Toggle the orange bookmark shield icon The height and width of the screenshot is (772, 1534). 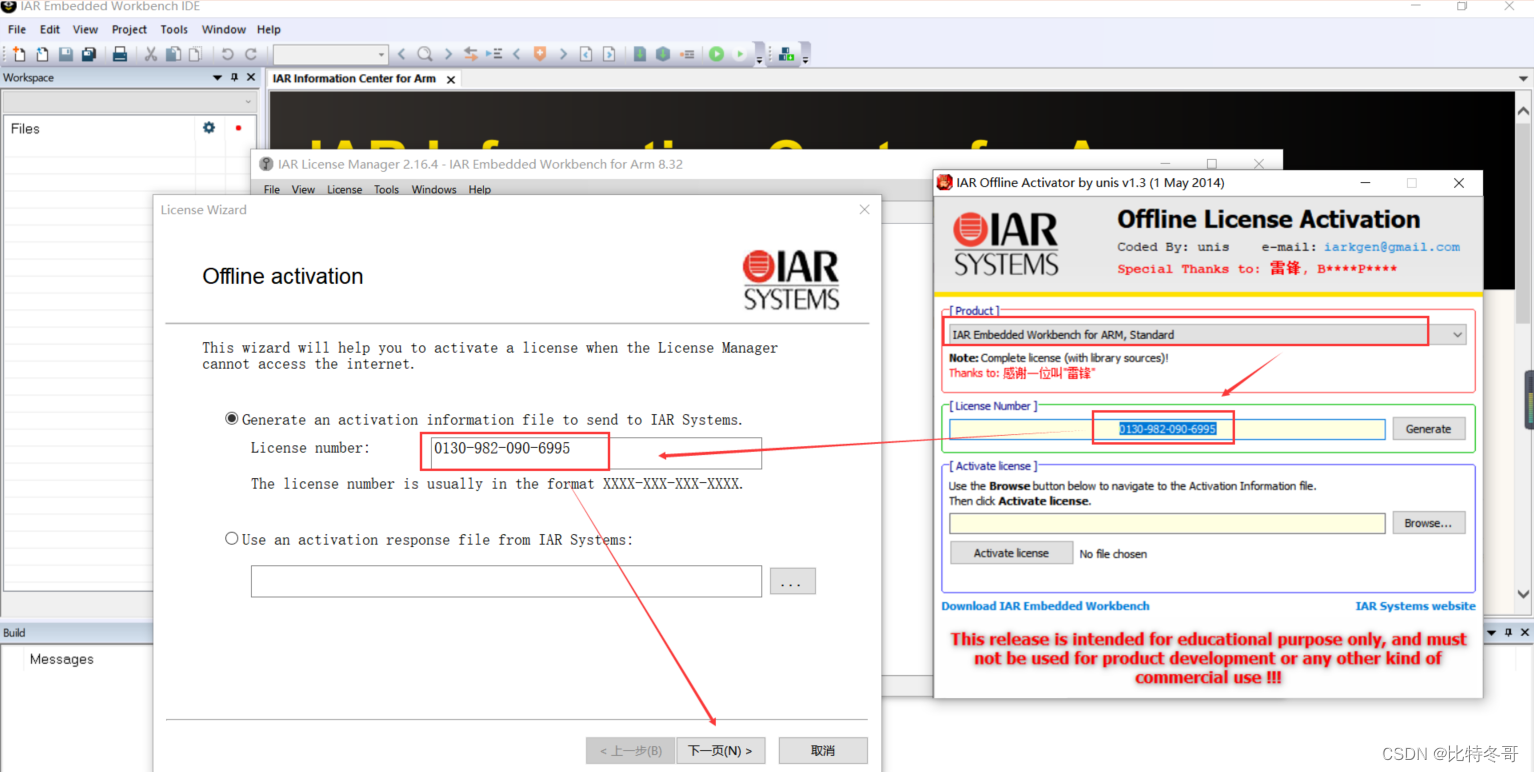pyautogui.click(x=540, y=54)
